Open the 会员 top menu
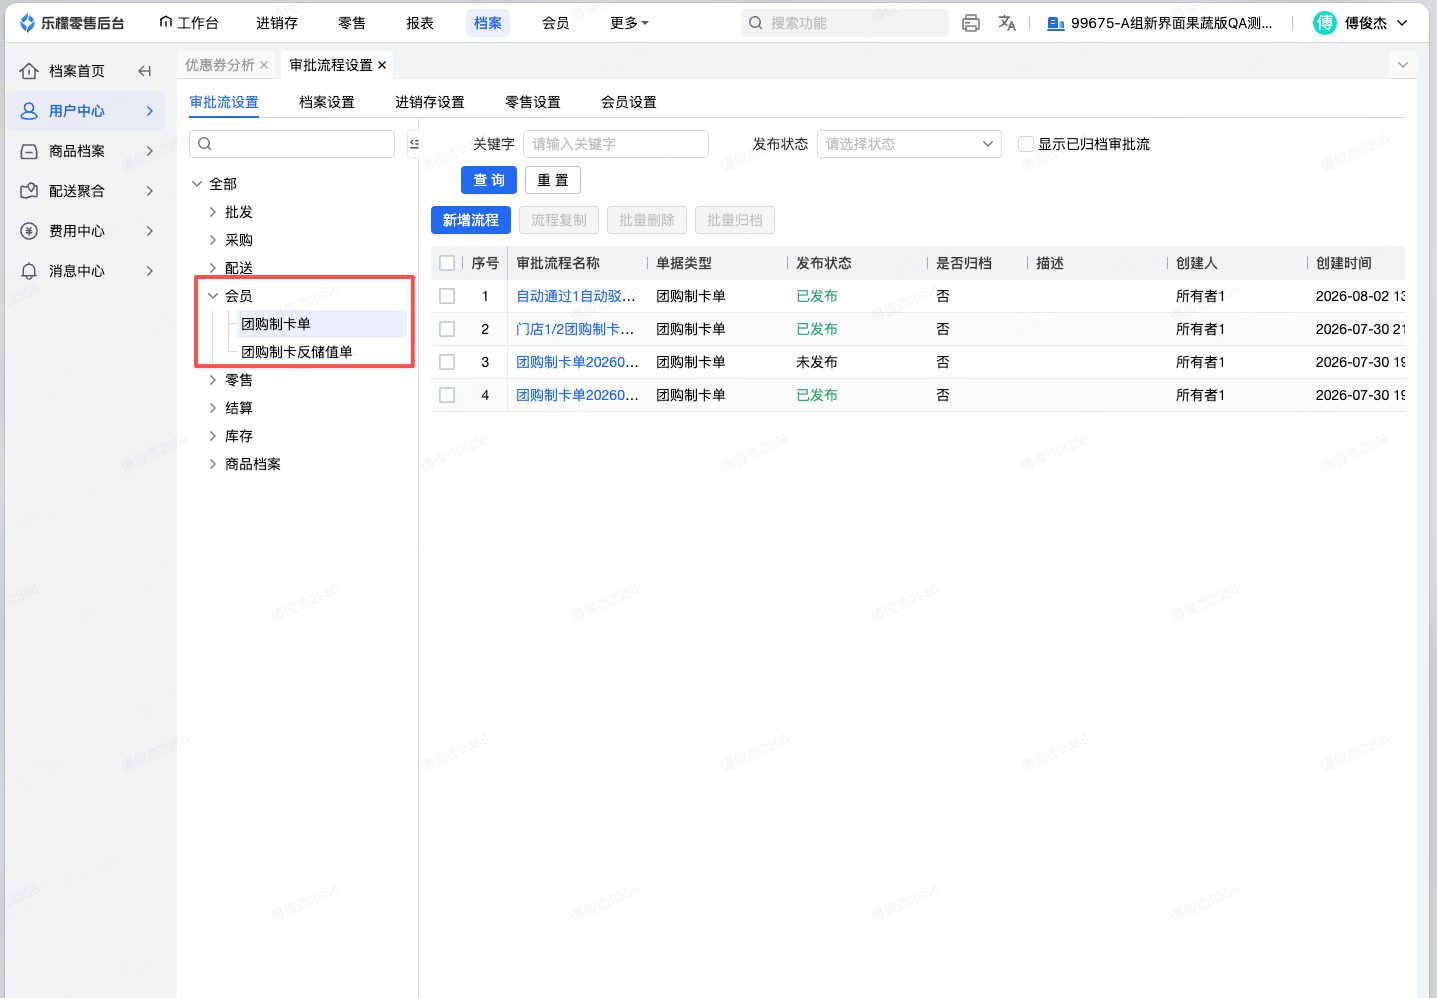Viewport: 1437px width, 998px height. coord(556,23)
